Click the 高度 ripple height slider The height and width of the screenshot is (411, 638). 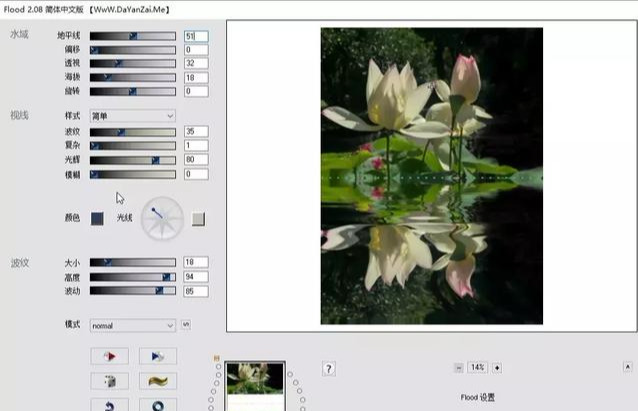pos(133,277)
